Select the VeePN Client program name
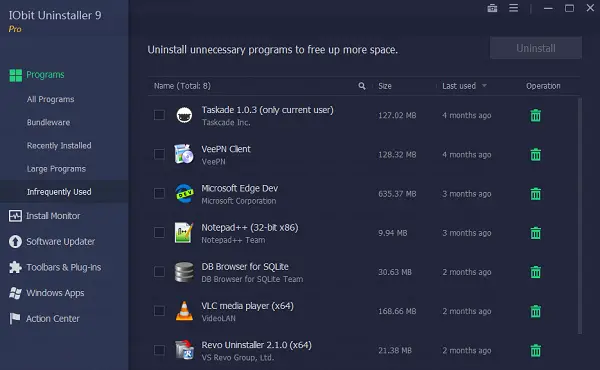The image size is (600, 370). 226,149
